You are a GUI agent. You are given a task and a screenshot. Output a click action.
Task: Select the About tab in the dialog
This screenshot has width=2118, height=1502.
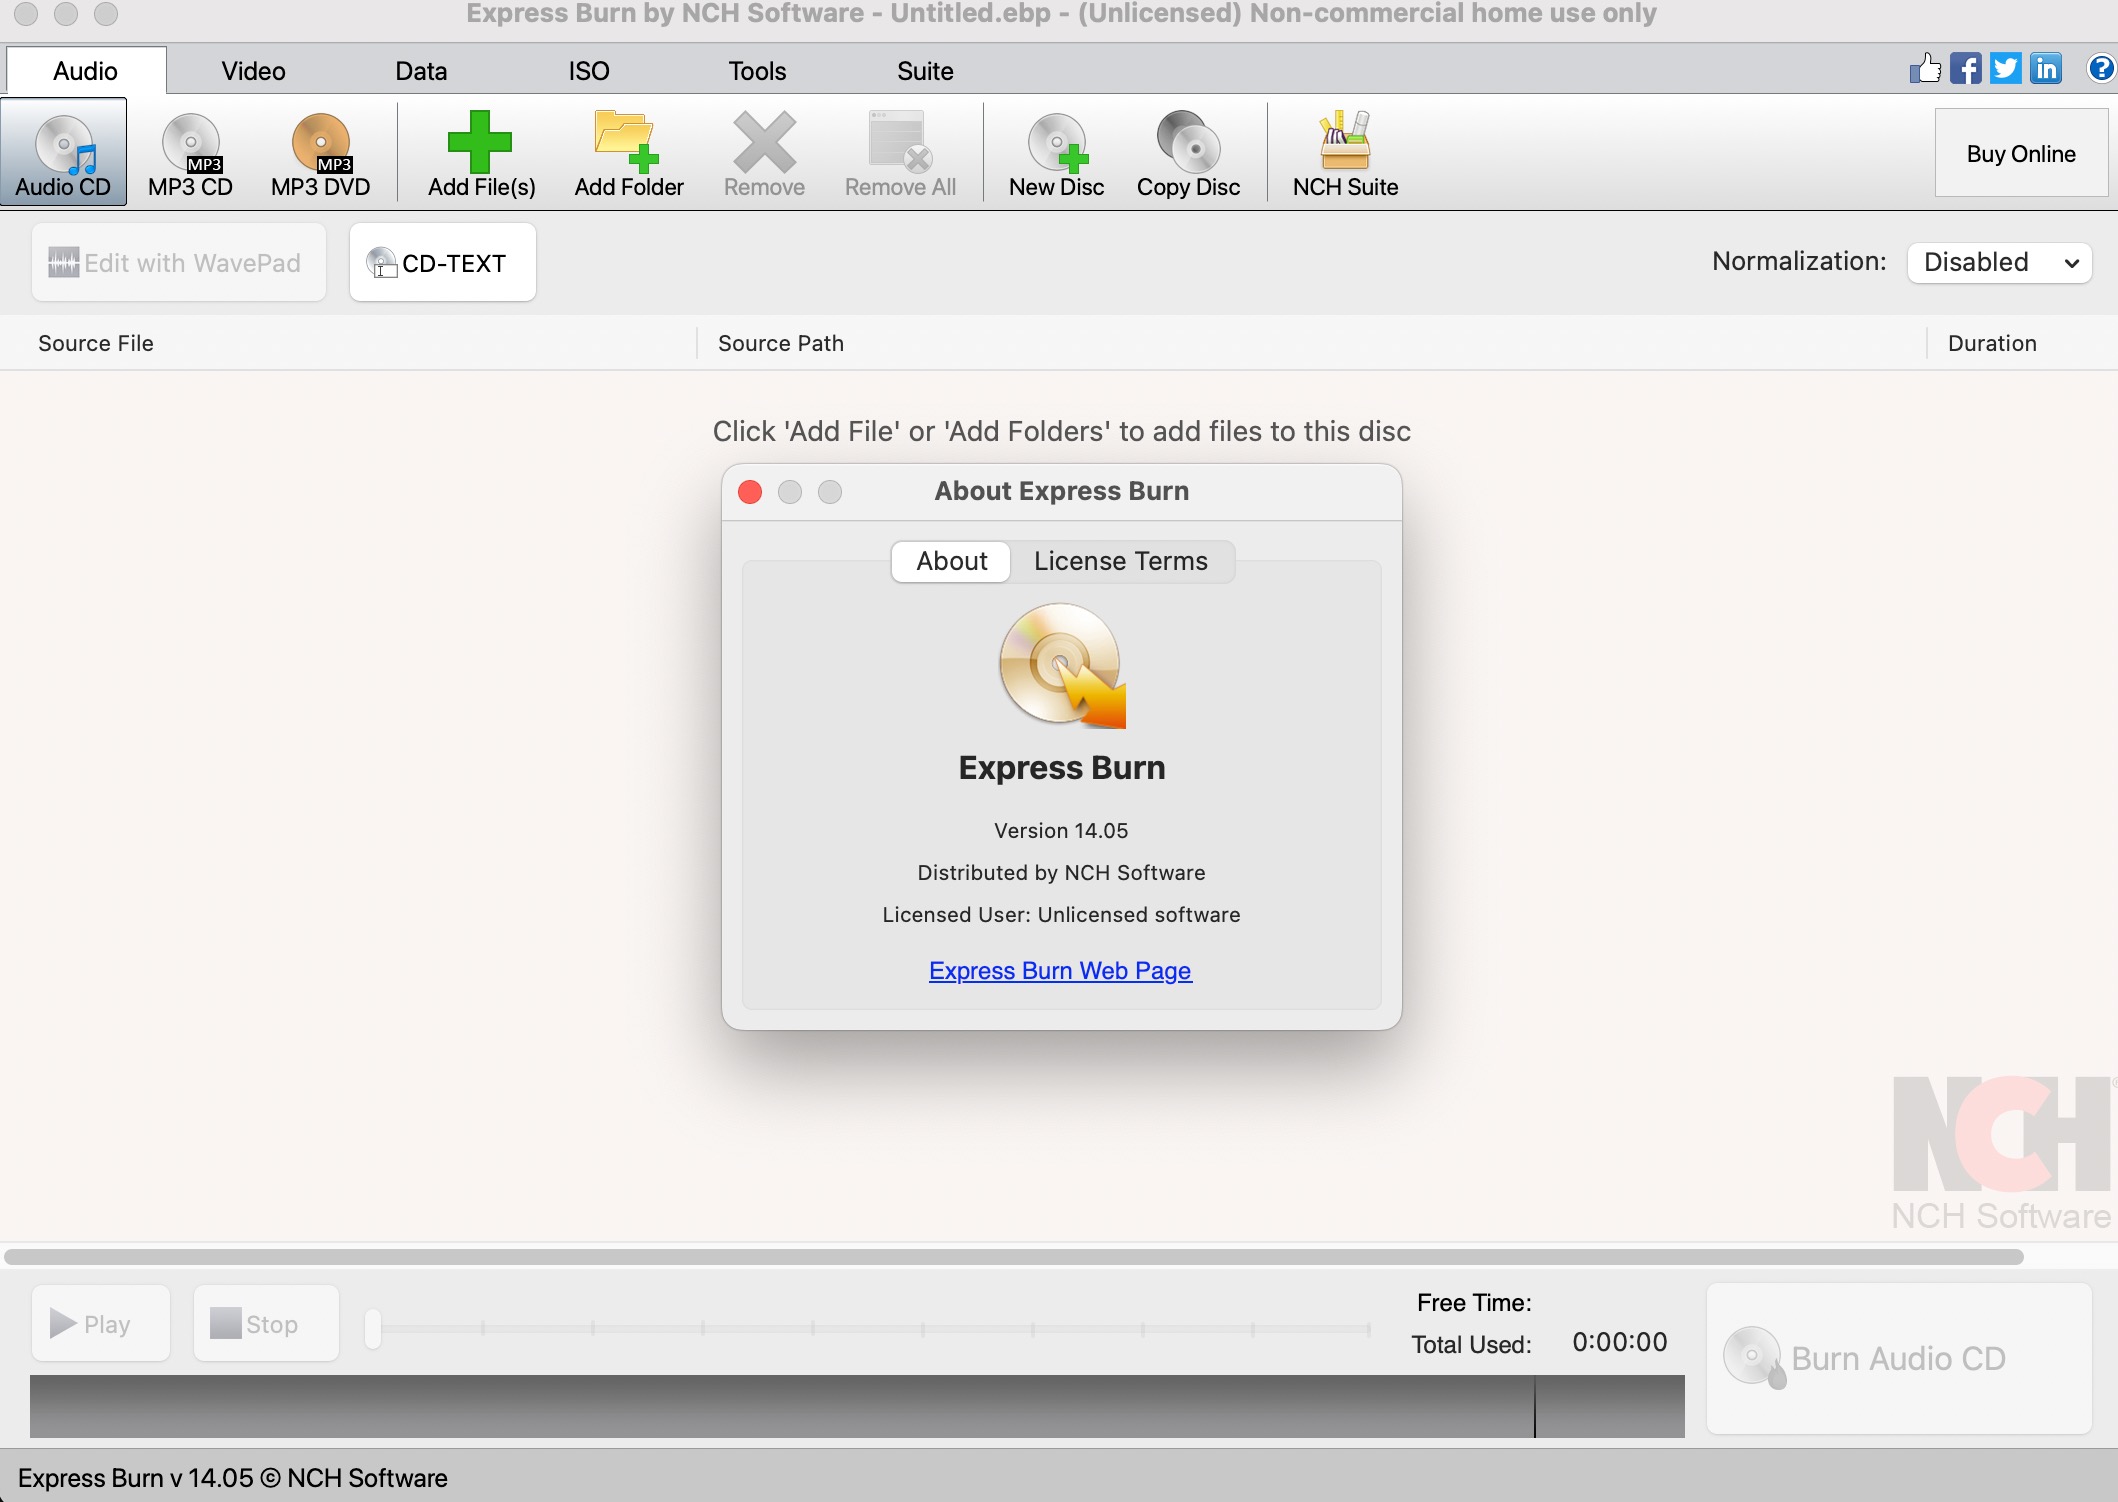(951, 561)
